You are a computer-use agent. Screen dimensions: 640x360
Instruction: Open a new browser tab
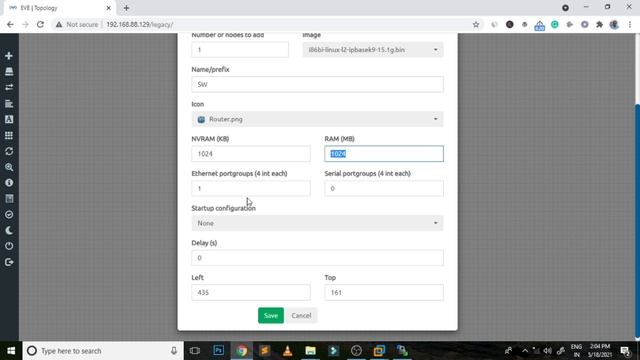tap(126, 8)
